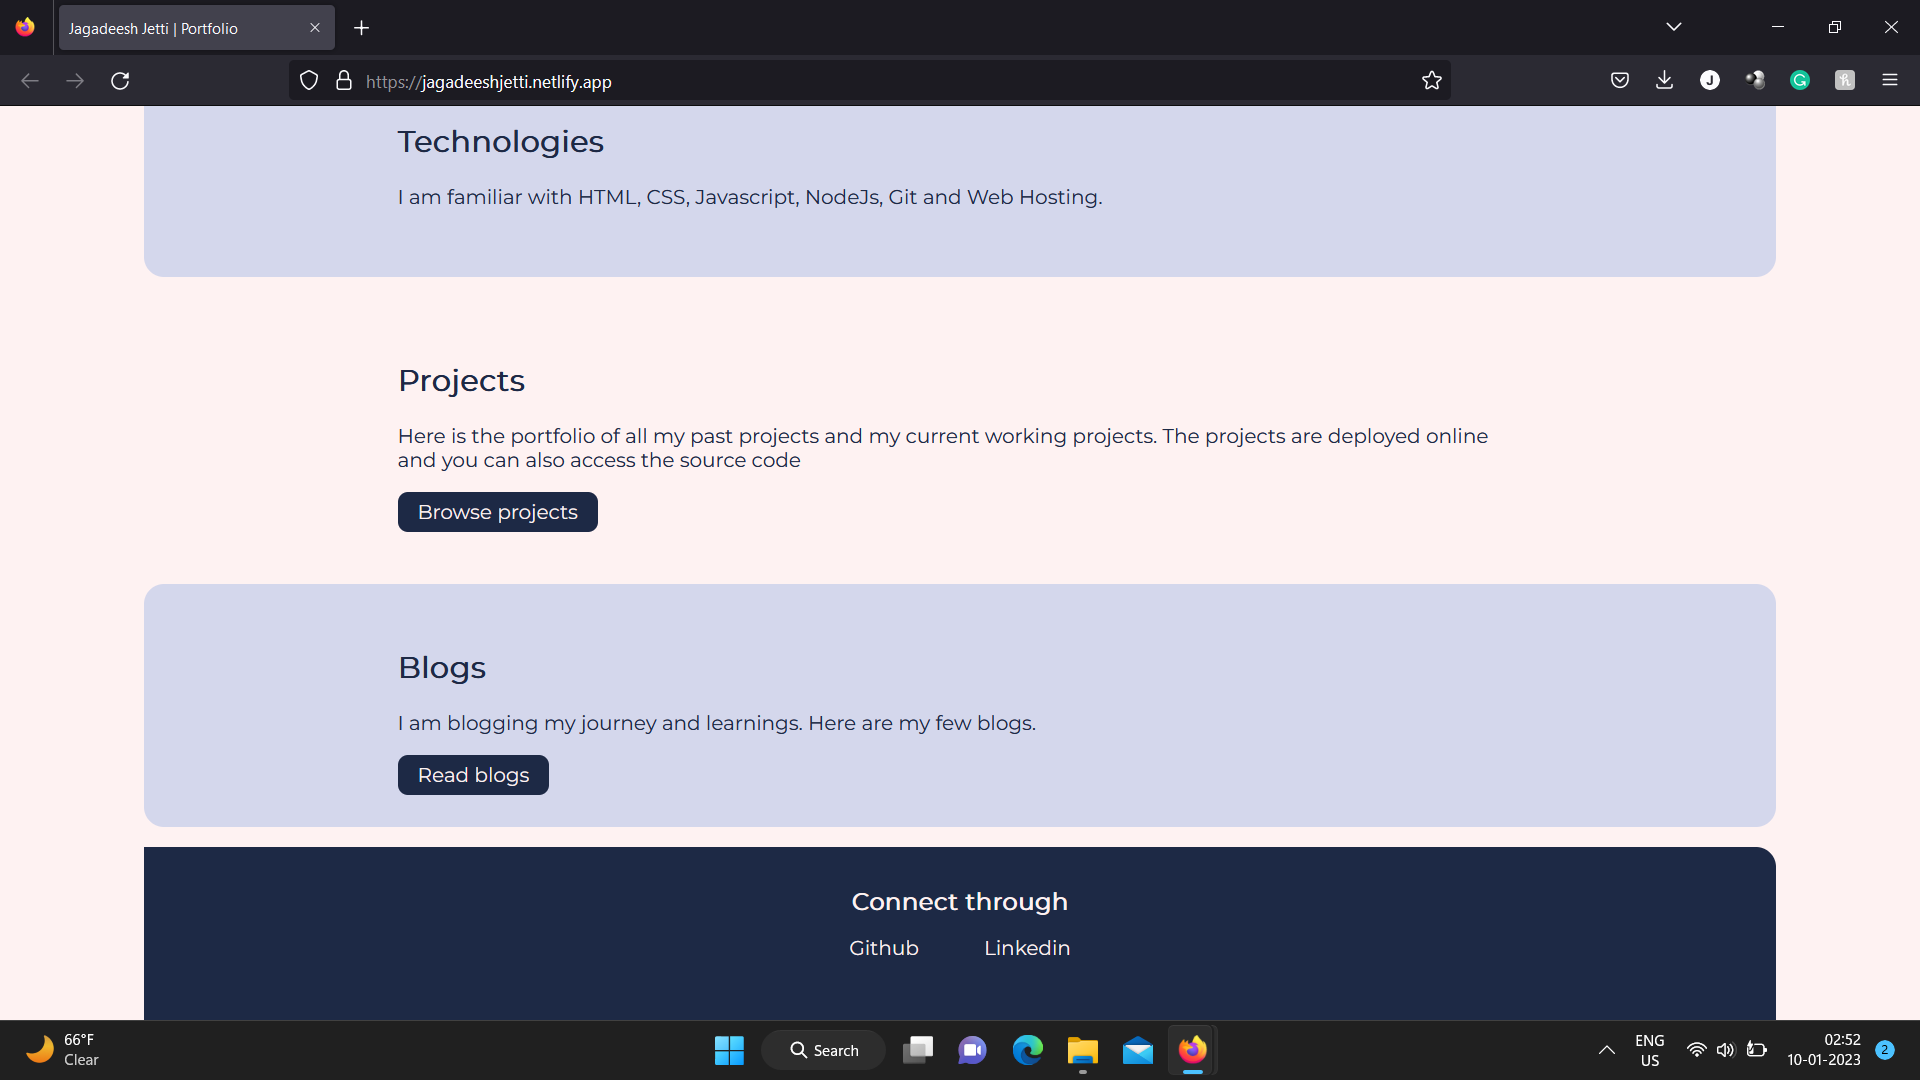1920x1080 pixels.
Task: Open the Github link under Connect through
Action: coord(883,947)
